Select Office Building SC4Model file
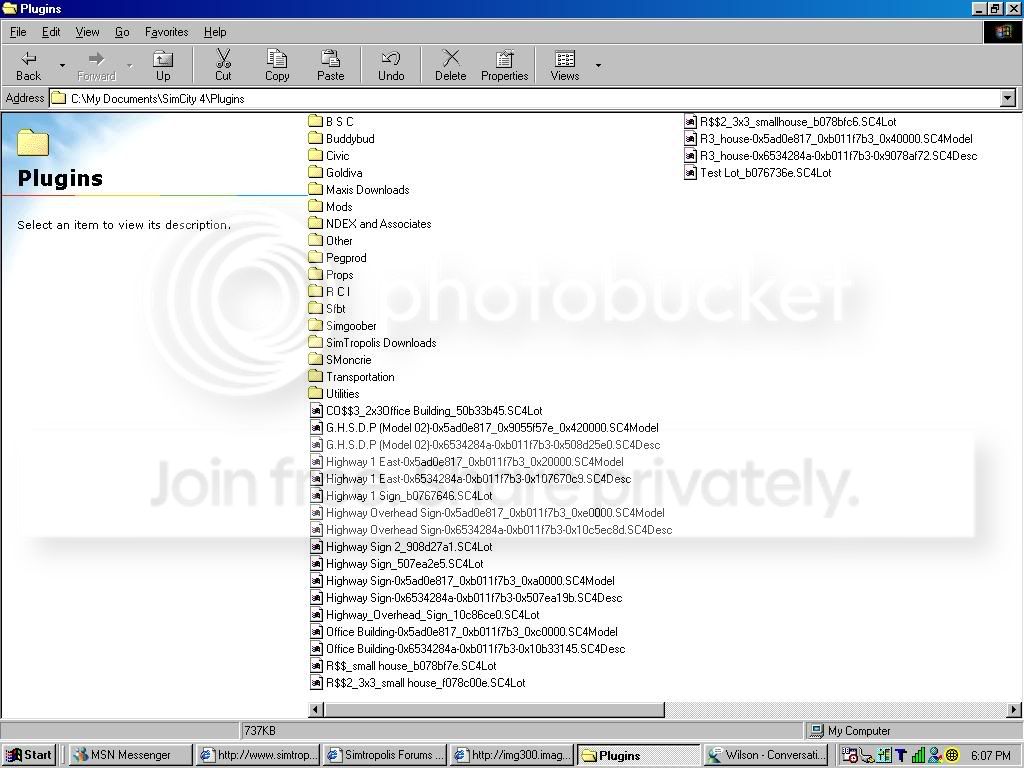The width and height of the screenshot is (1024, 768). [x=464, y=631]
